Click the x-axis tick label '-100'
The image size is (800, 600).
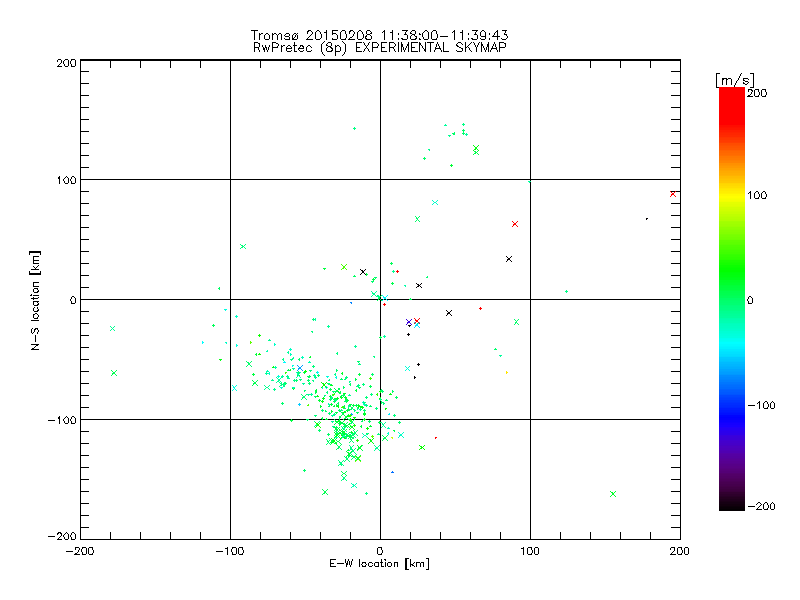pos(230,551)
